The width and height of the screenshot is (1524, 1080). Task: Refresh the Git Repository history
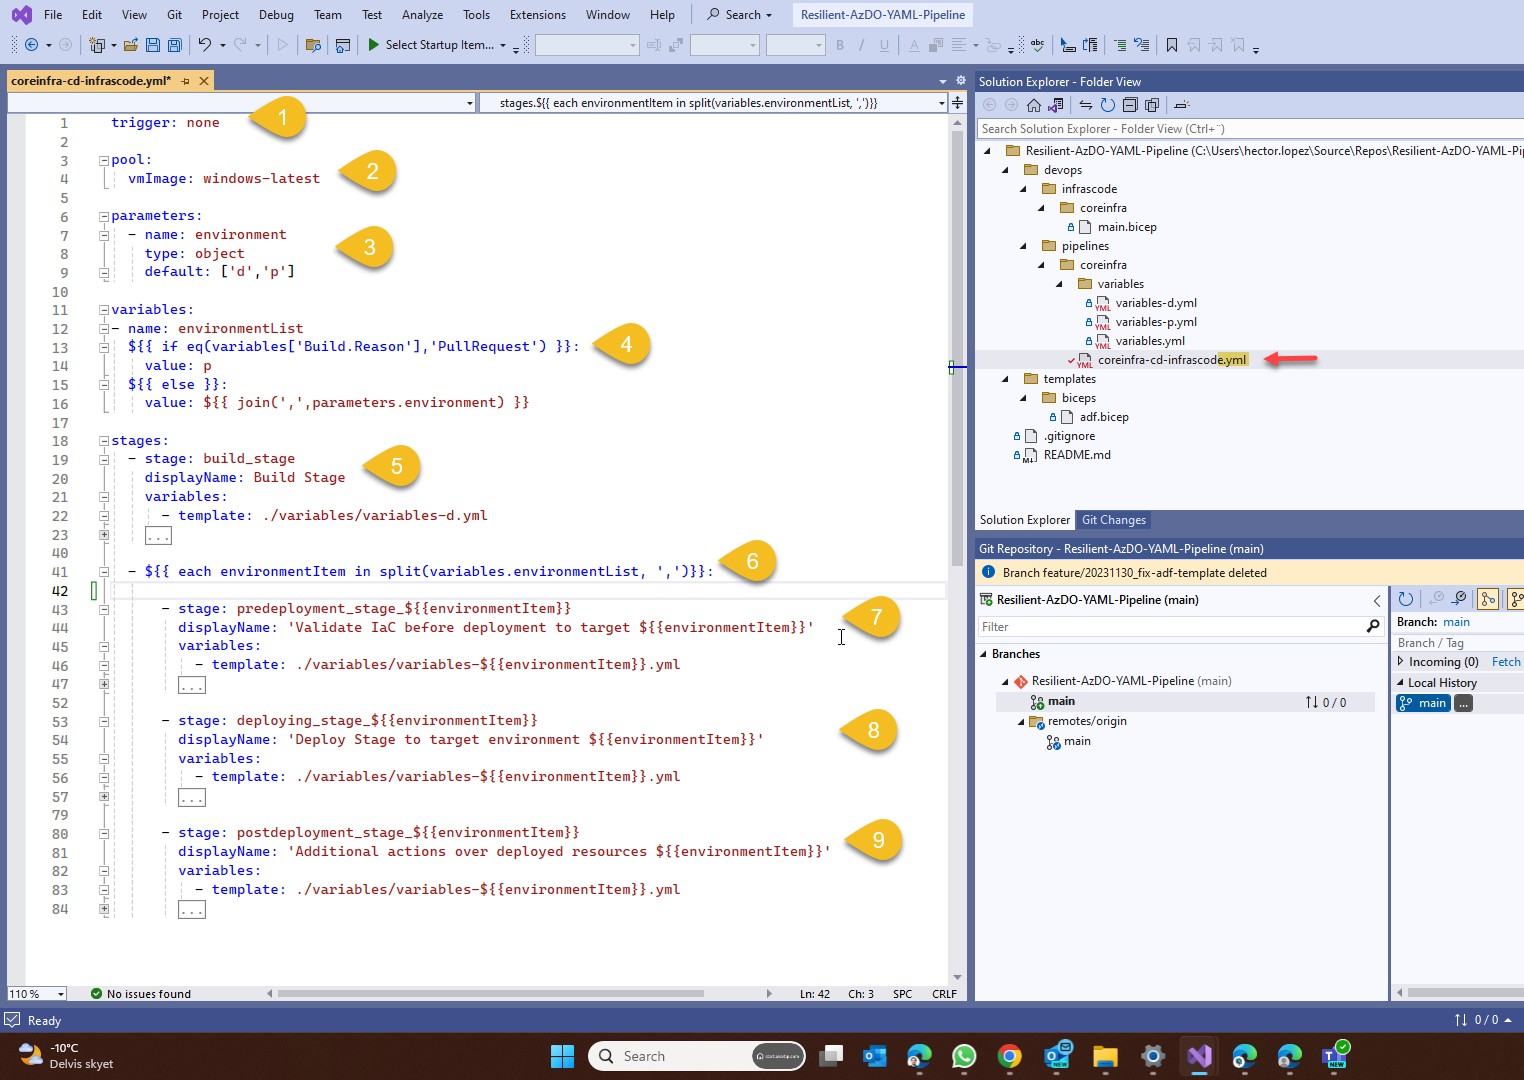pos(1406,599)
